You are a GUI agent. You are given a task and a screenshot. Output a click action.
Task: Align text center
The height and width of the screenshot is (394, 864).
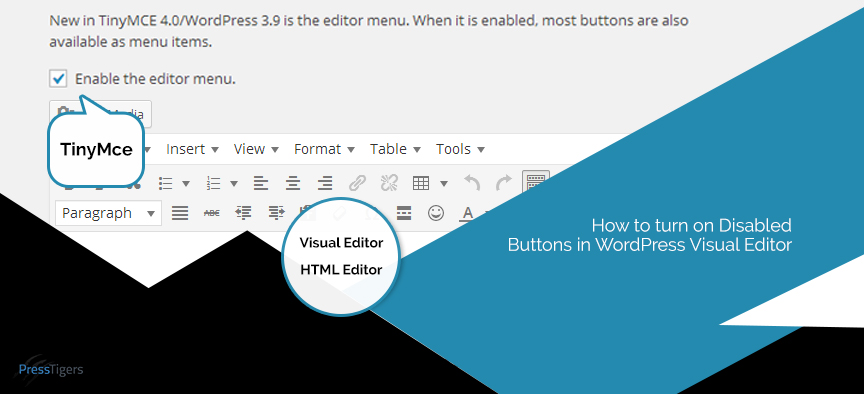point(293,183)
